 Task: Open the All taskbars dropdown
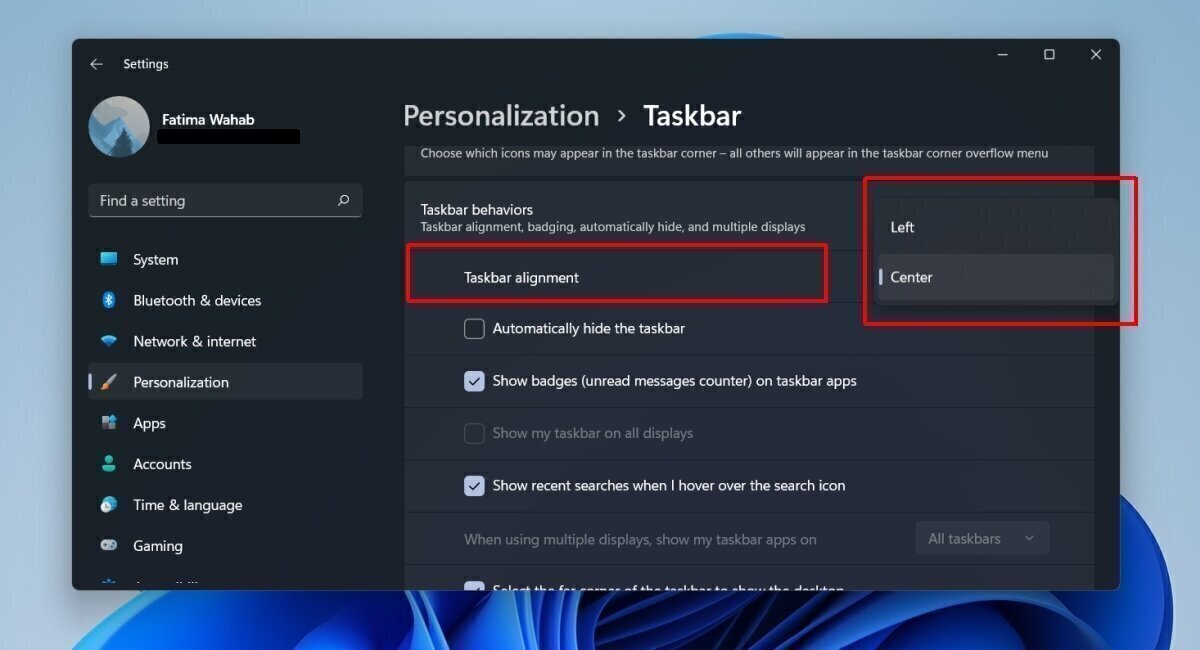[982, 538]
